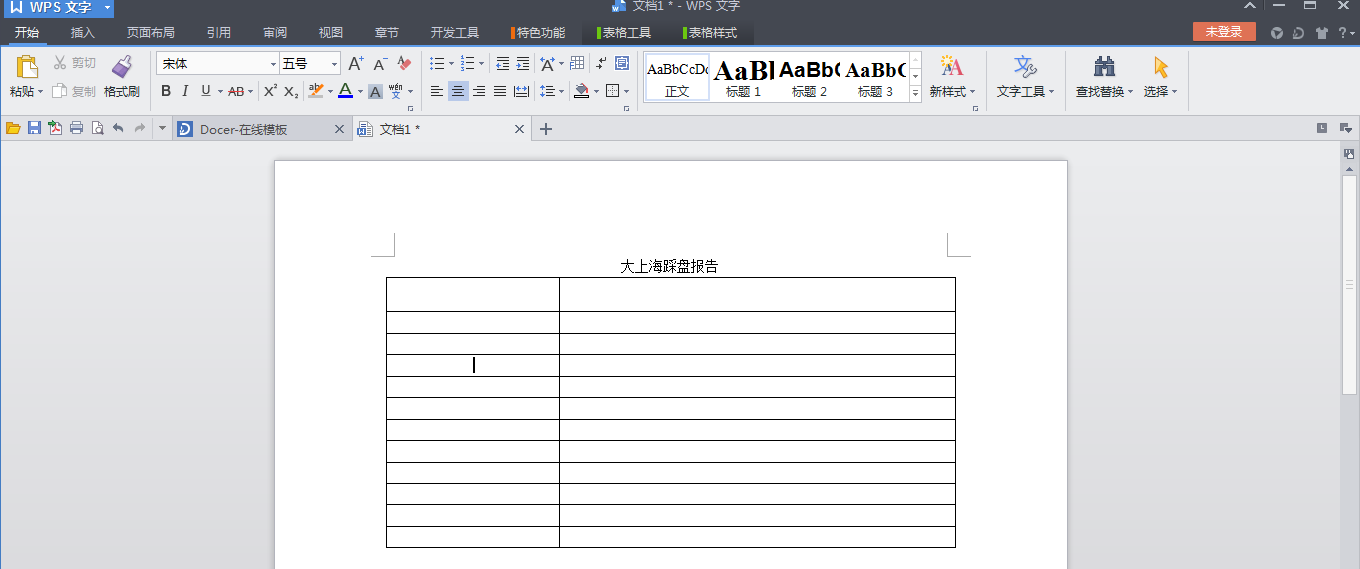Apply the 正文 body style
Image resolution: width=1360 pixels, height=569 pixels.
click(677, 77)
